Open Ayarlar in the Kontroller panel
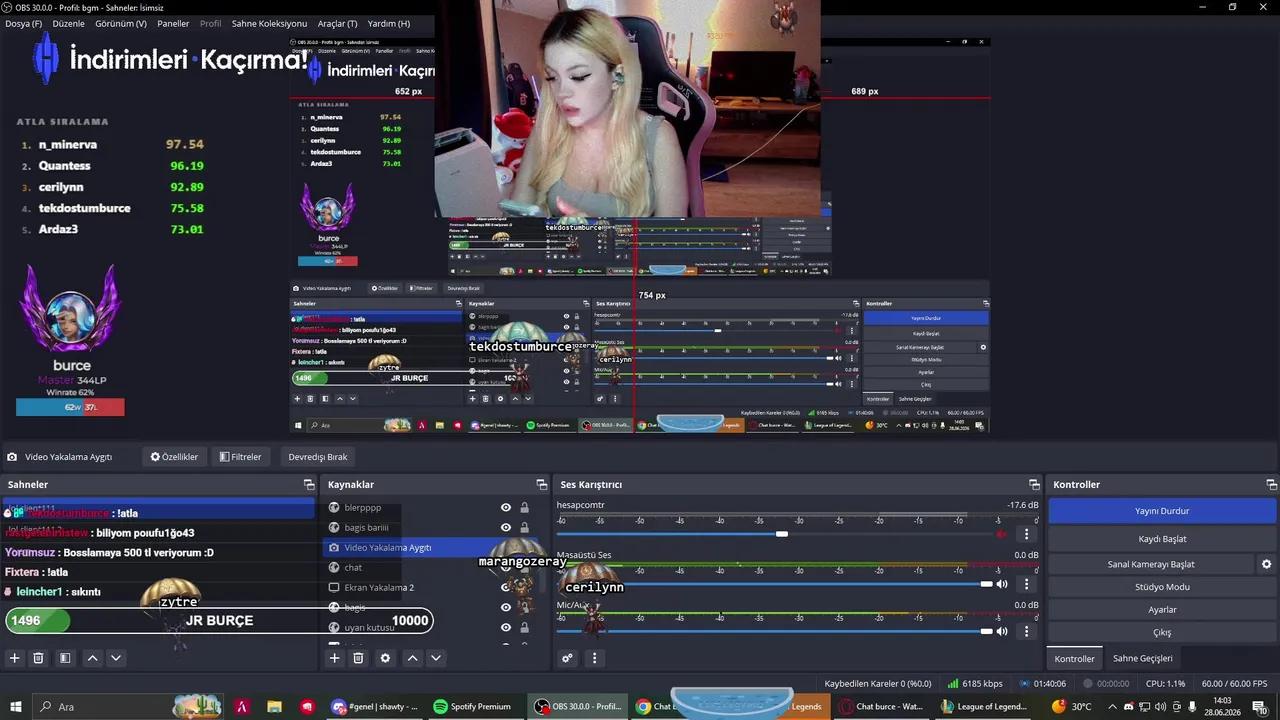The height and width of the screenshot is (720, 1280). click(1162, 610)
